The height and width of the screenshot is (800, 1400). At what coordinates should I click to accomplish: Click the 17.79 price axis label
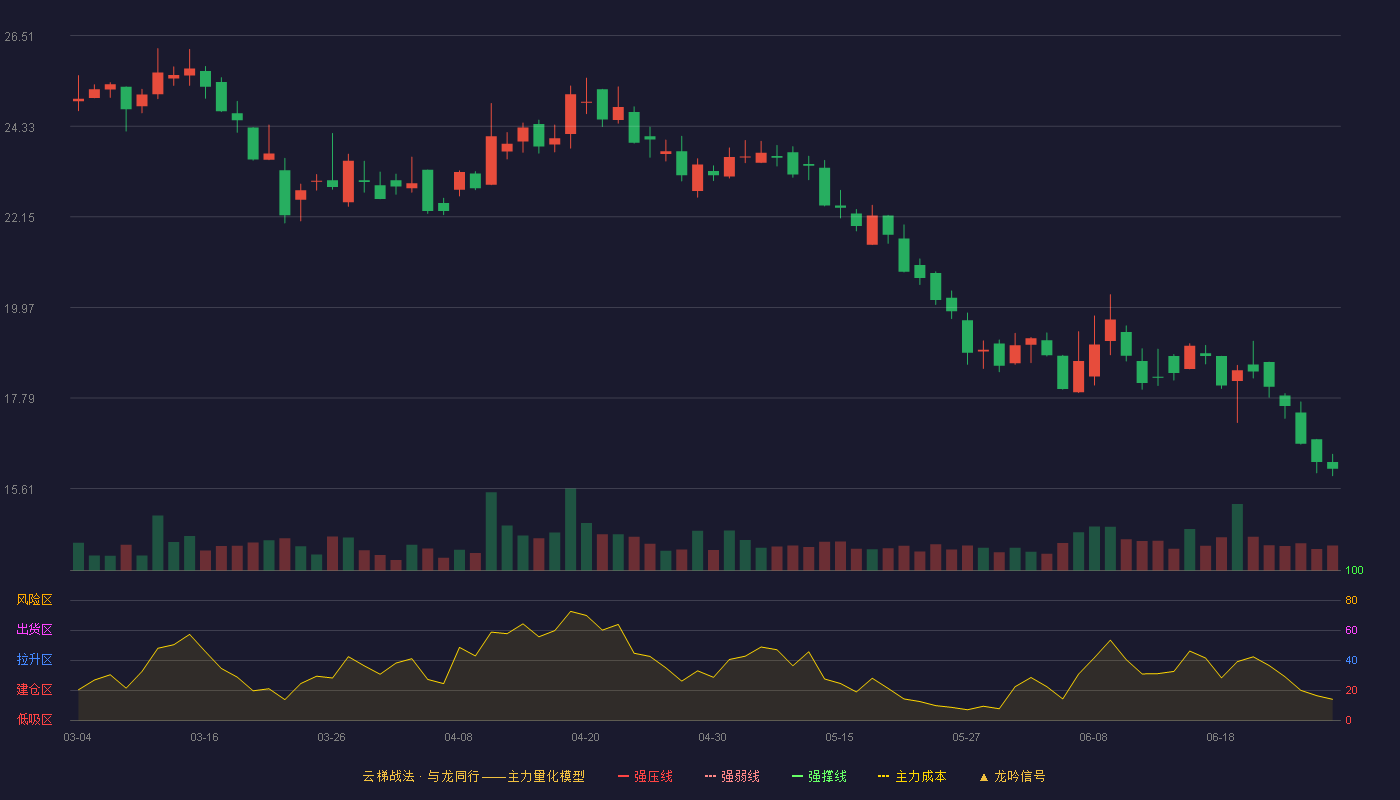point(19,399)
